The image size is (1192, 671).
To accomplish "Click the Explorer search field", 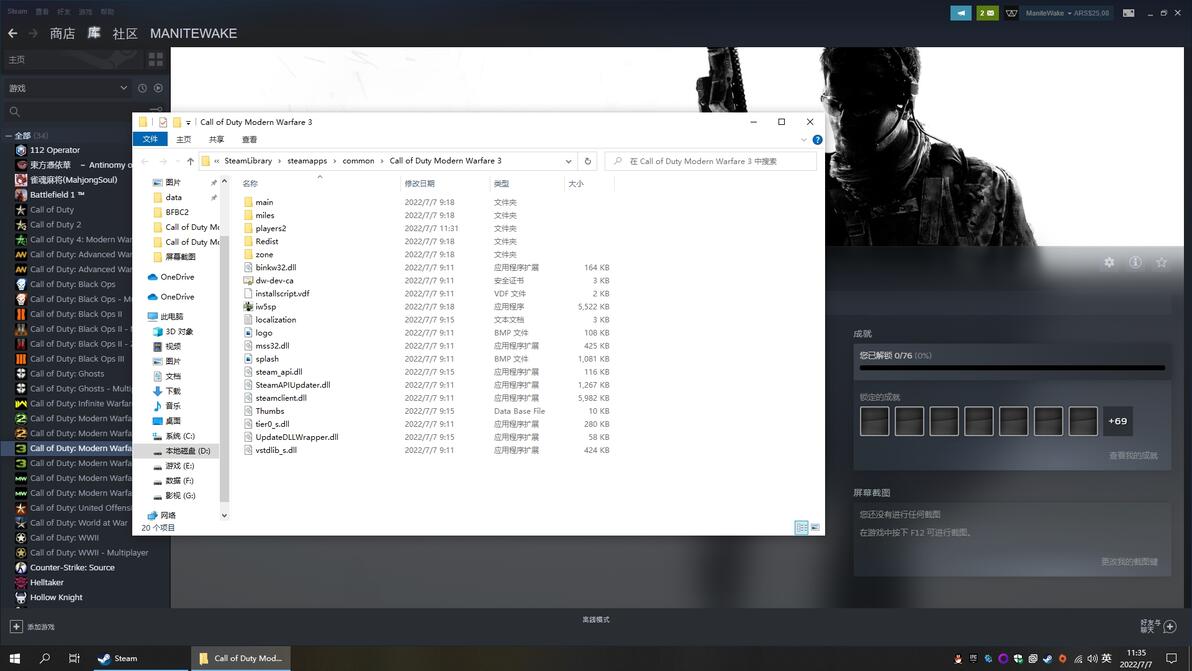I will click(x=711, y=161).
